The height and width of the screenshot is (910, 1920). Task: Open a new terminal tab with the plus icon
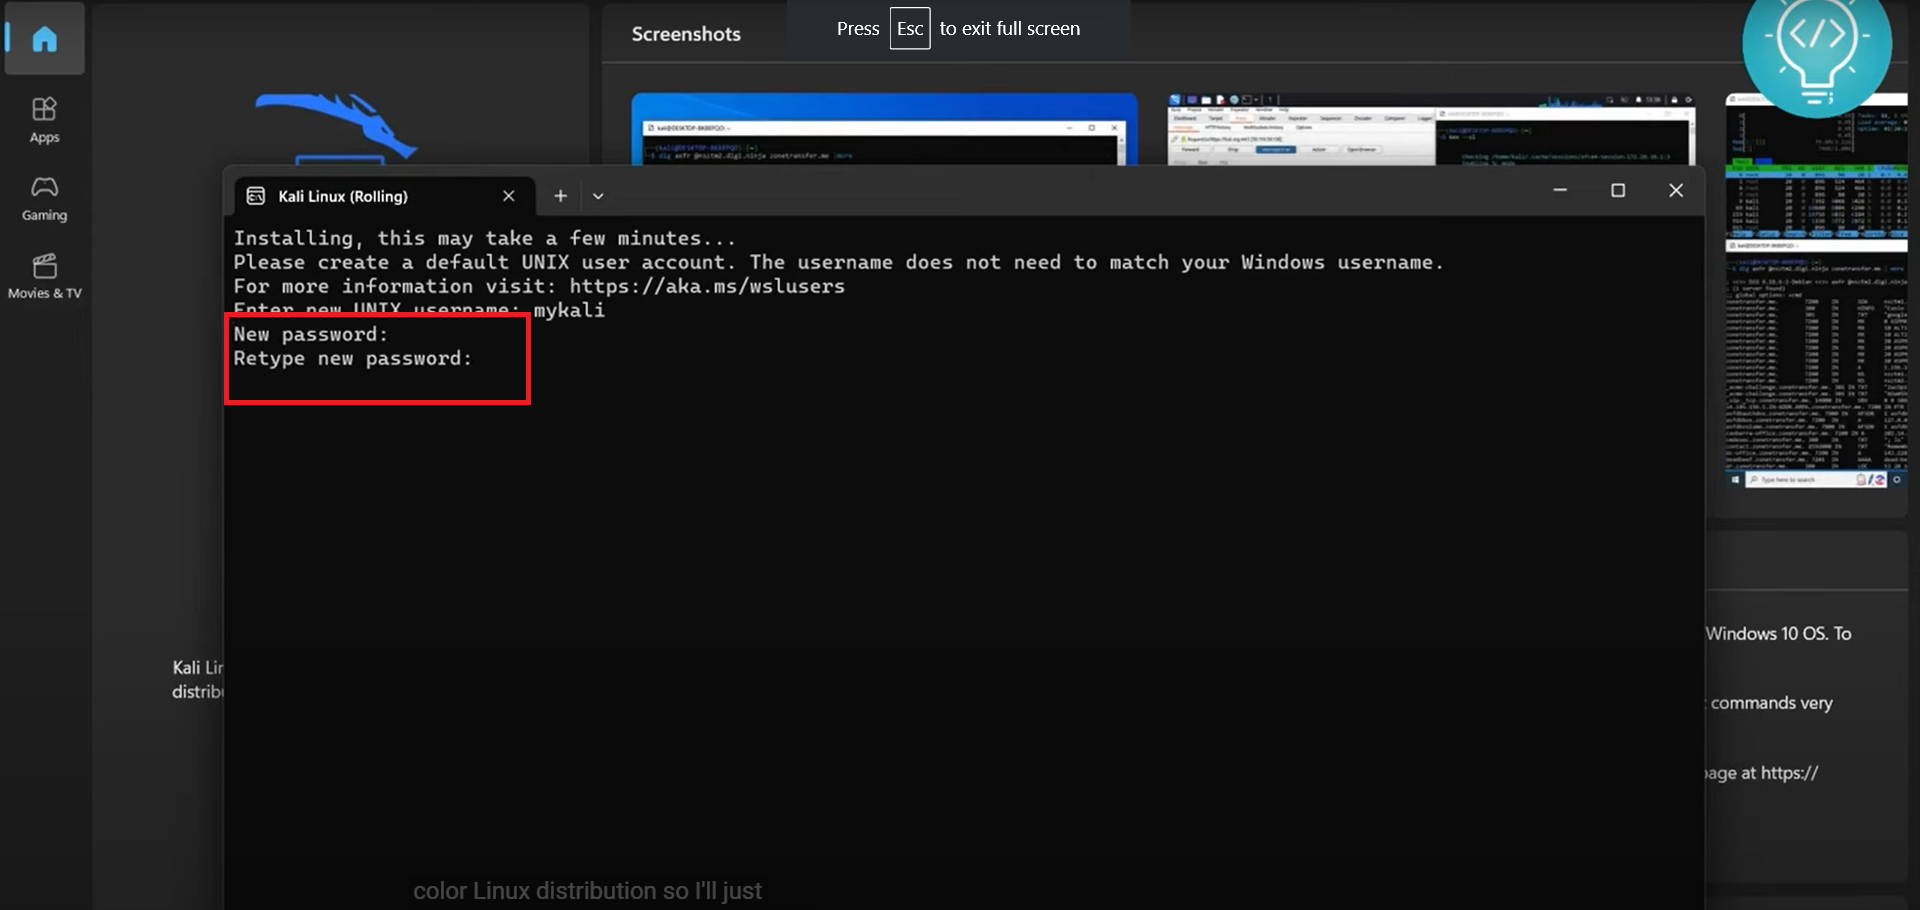pyautogui.click(x=560, y=196)
